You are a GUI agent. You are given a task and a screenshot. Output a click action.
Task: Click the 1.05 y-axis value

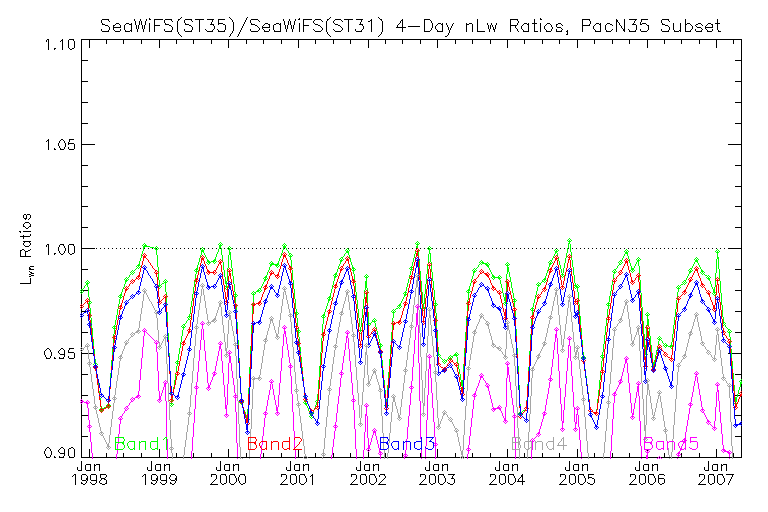click(60, 145)
